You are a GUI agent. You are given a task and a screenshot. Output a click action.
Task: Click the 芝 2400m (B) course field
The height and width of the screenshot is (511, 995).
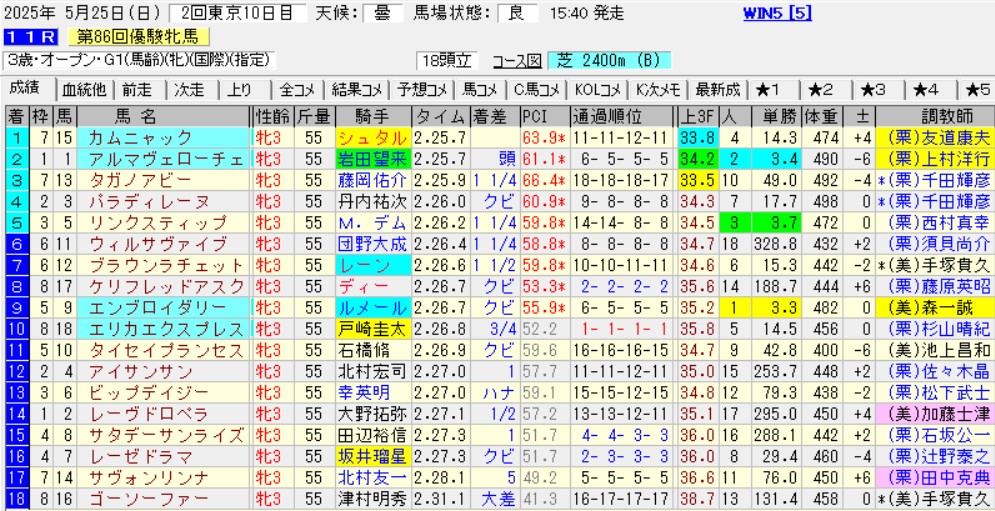point(600,60)
